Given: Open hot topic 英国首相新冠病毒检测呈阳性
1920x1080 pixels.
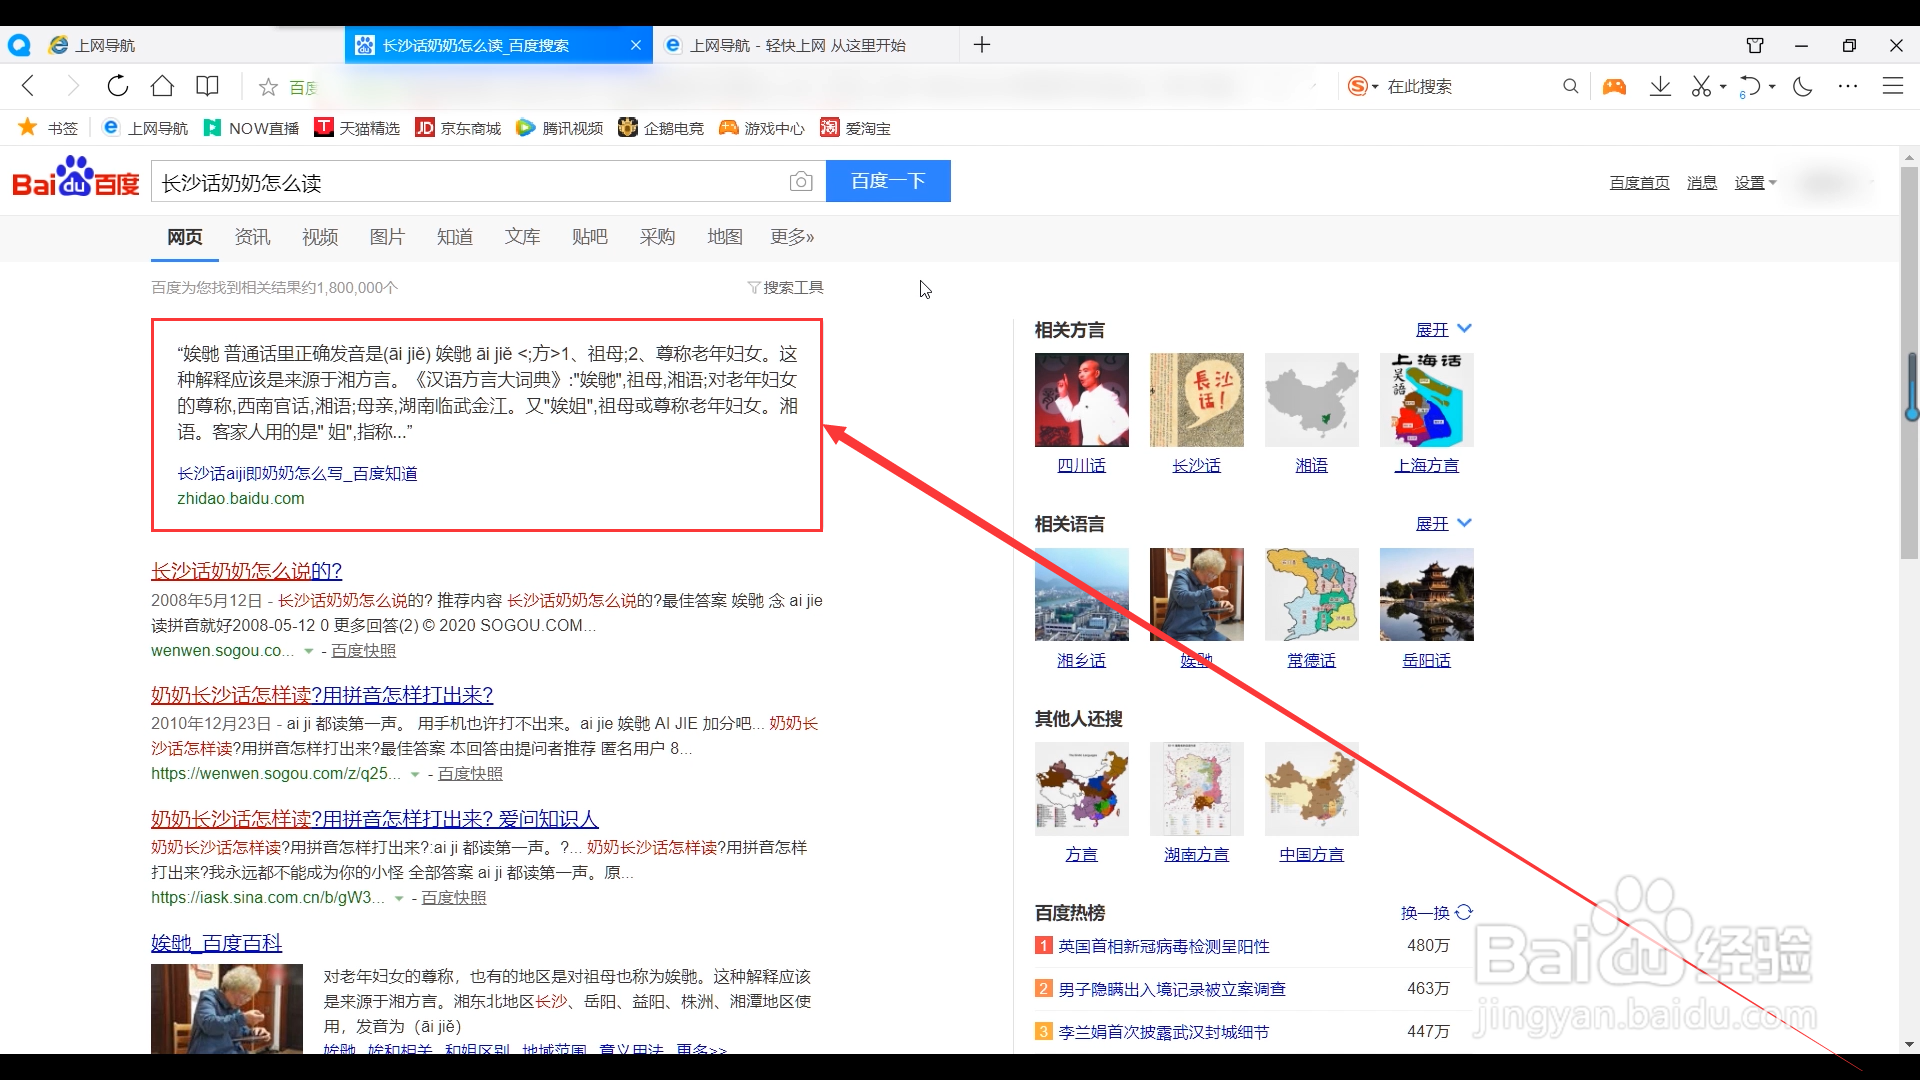Looking at the screenshot, I should (1163, 946).
